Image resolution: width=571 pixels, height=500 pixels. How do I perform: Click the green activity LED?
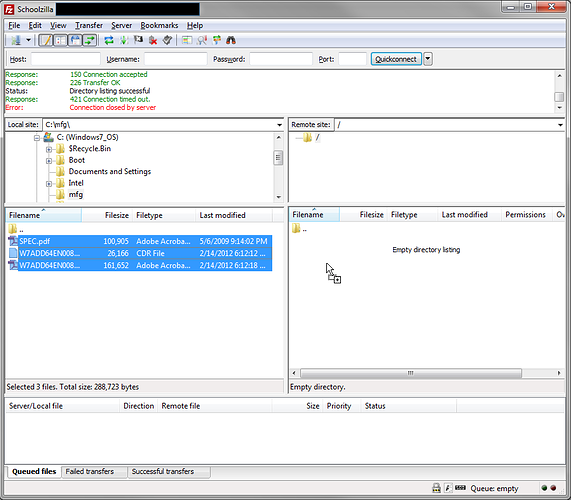(x=544, y=488)
